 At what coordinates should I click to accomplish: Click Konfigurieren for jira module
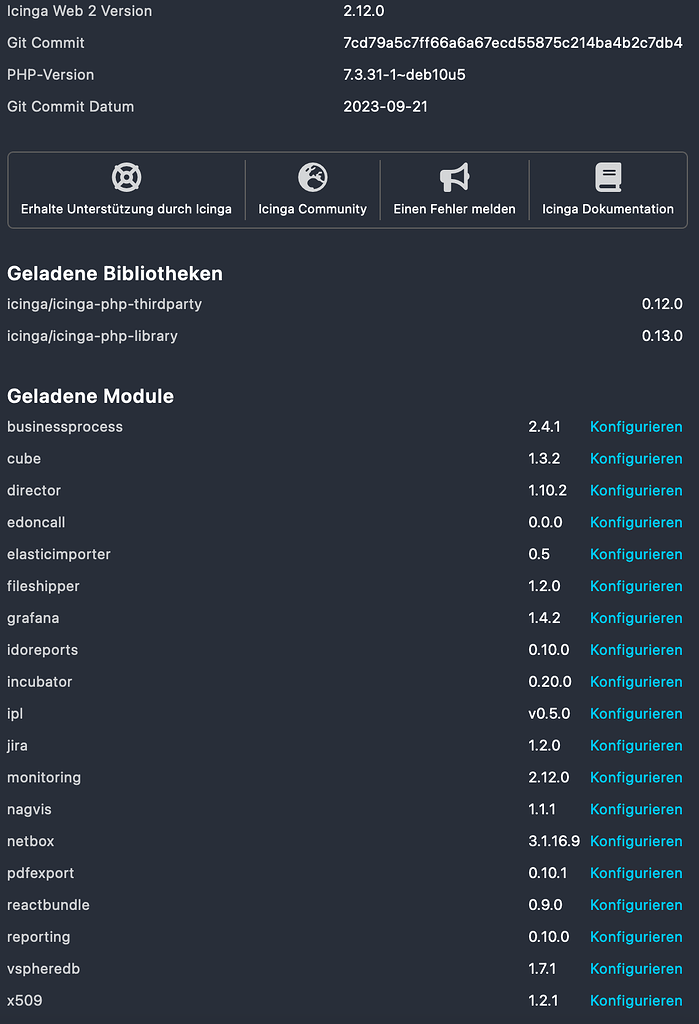pyautogui.click(x=636, y=745)
